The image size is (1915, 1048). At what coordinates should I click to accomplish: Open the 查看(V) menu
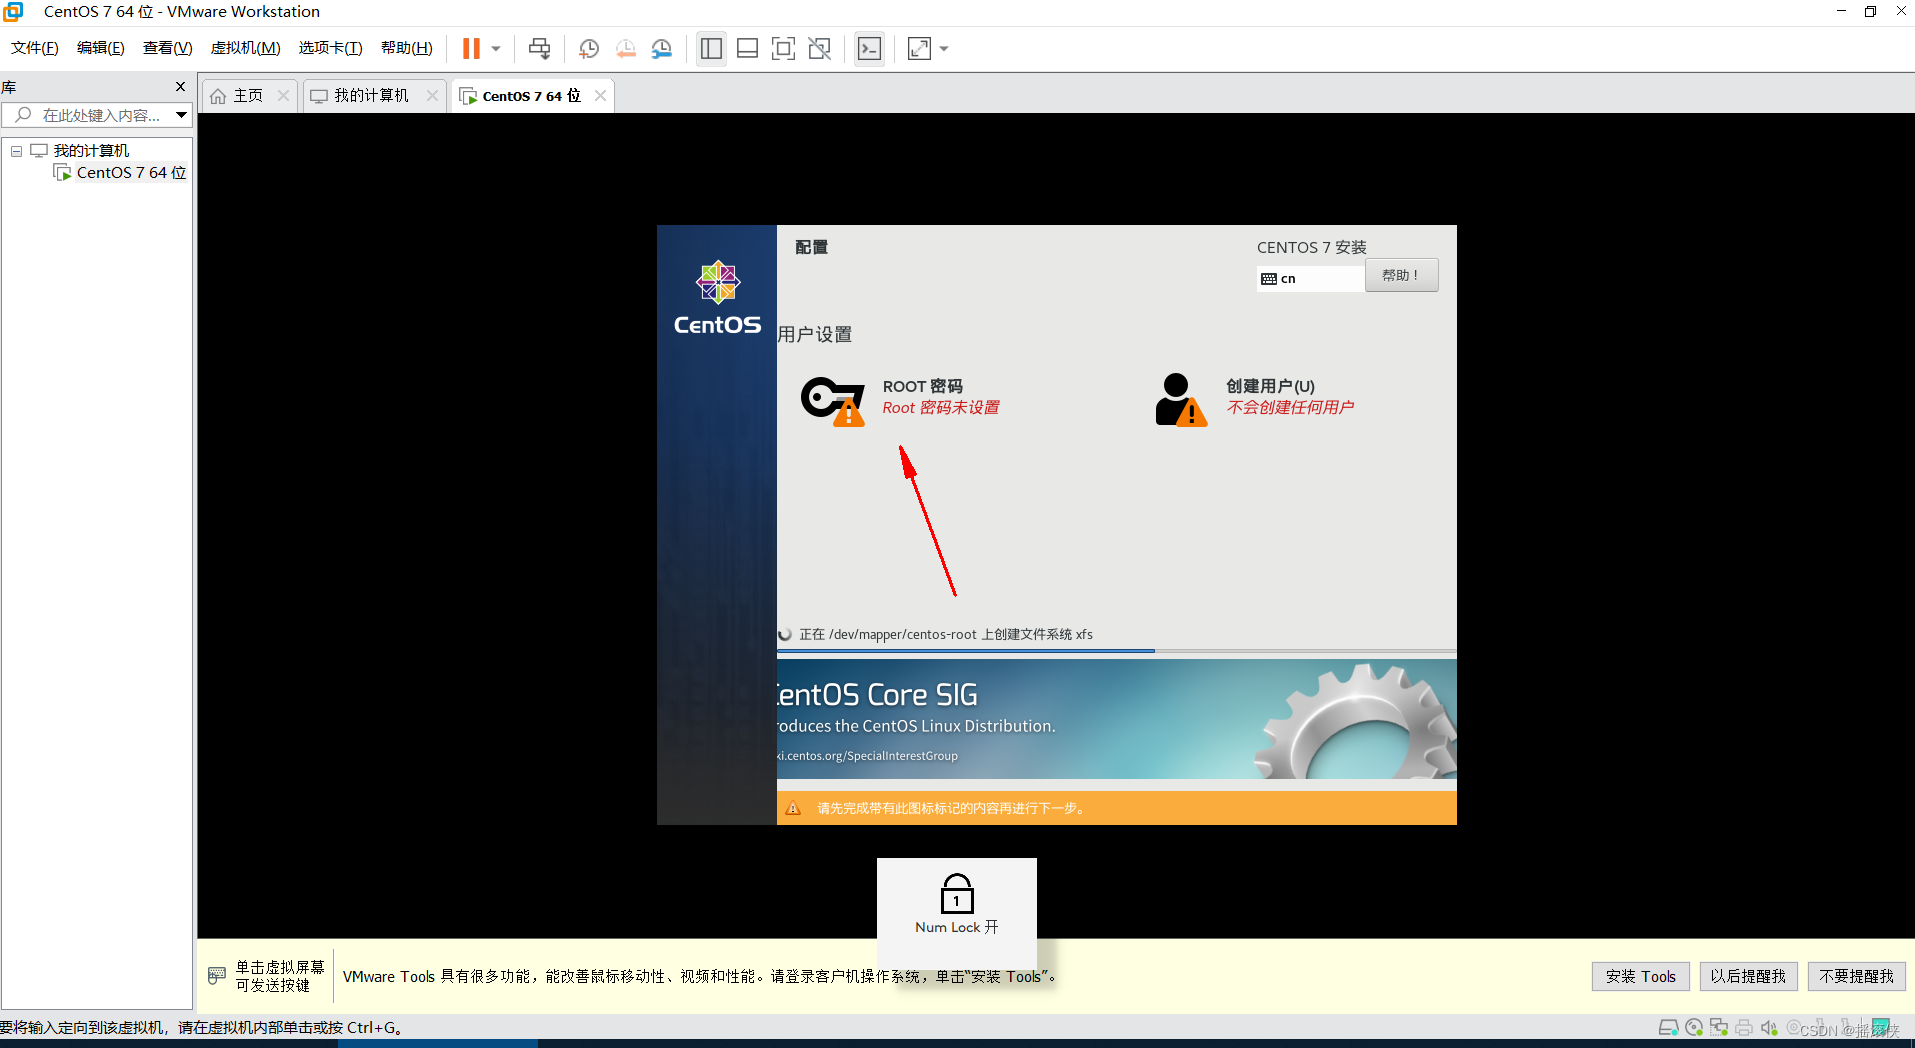point(167,48)
